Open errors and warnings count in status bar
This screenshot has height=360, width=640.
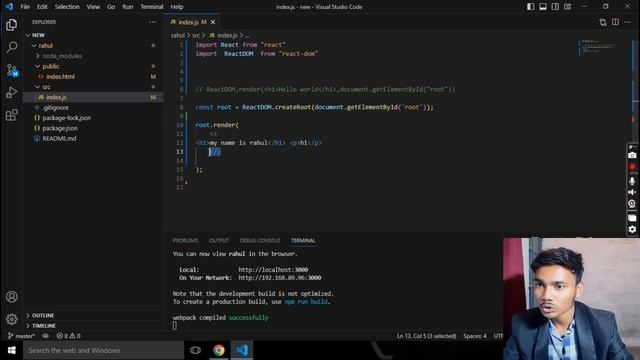pyautogui.click(x=69, y=336)
